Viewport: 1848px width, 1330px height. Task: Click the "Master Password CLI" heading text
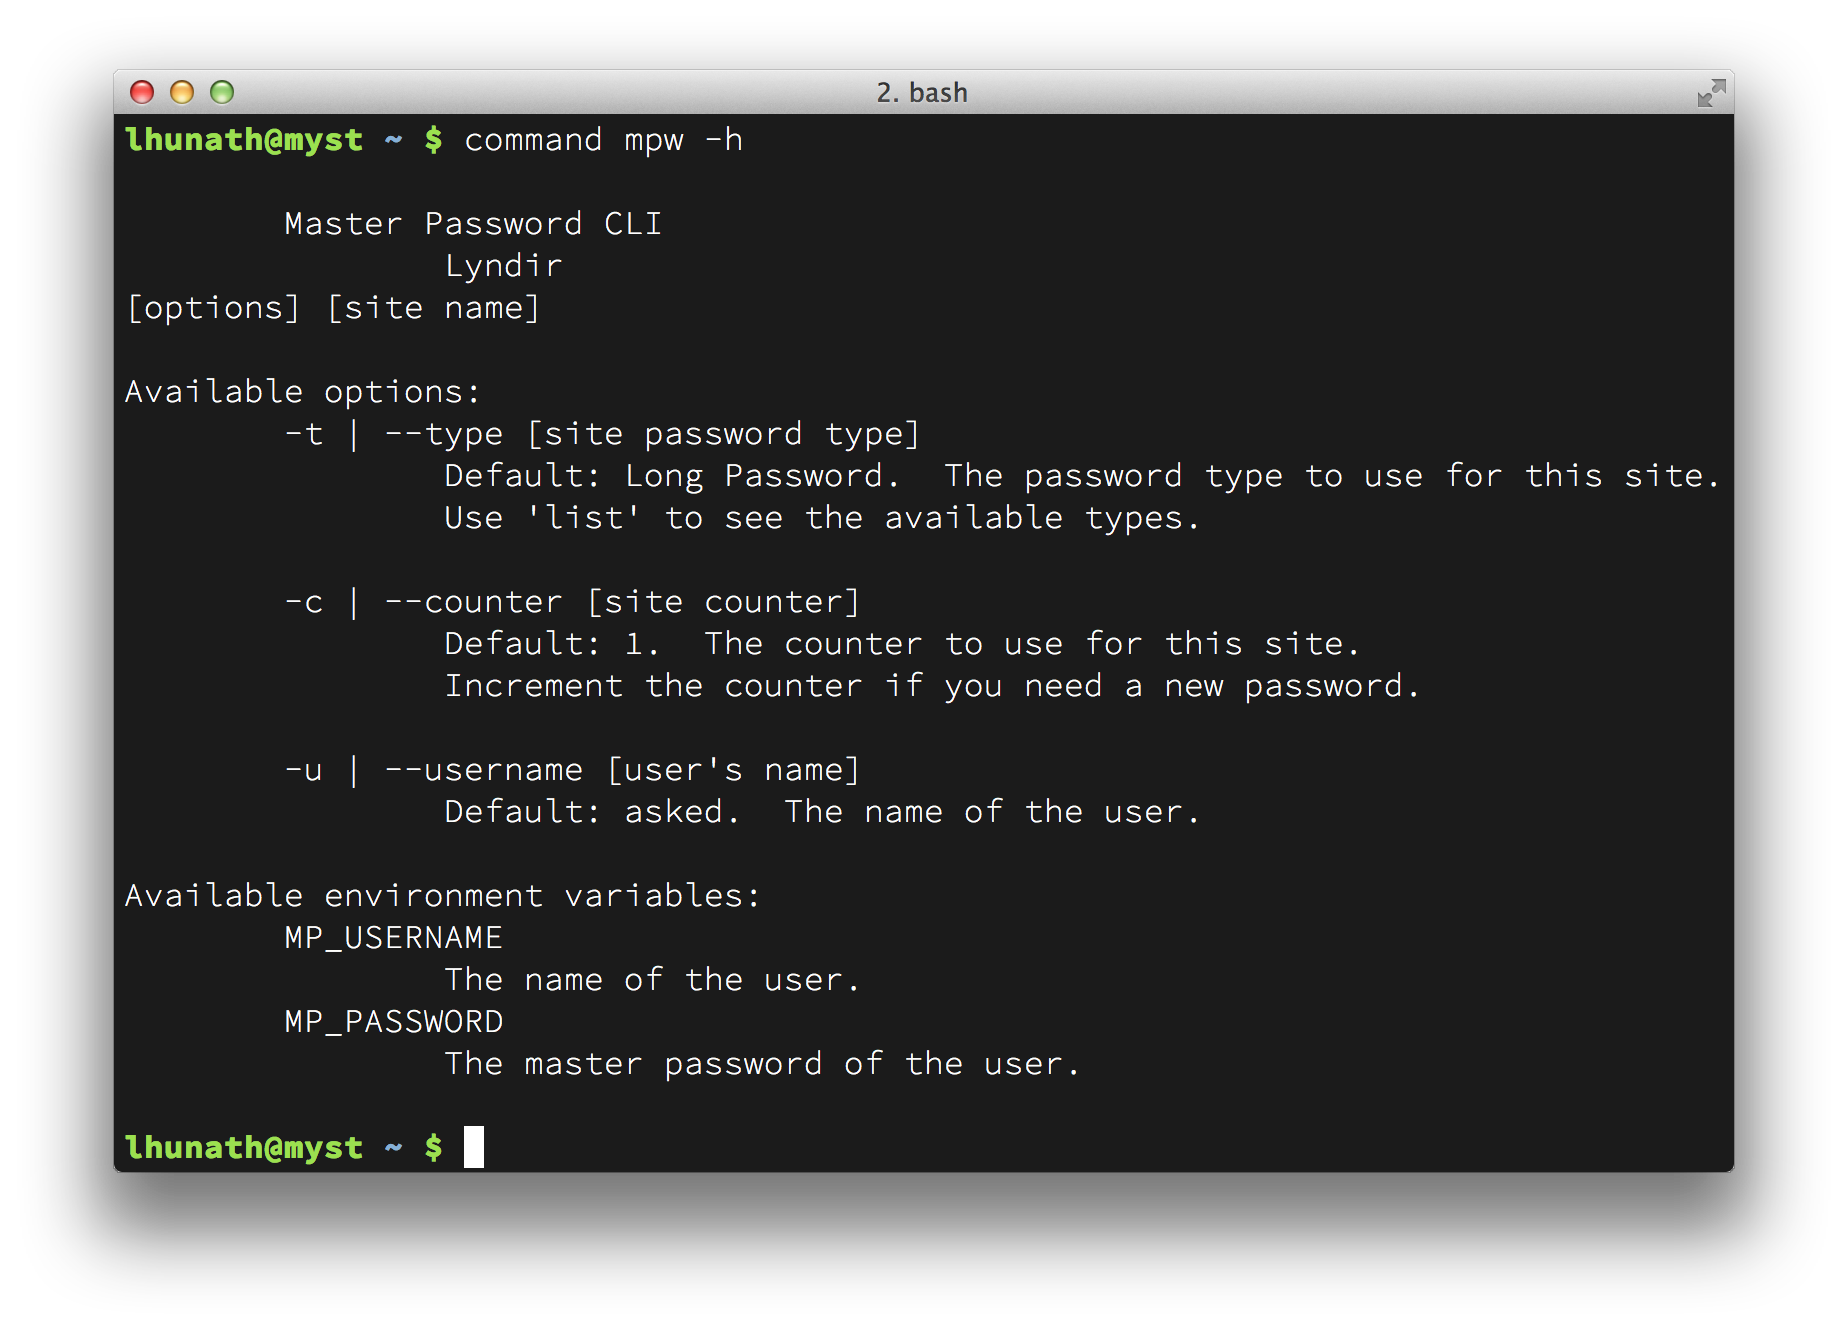click(473, 224)
